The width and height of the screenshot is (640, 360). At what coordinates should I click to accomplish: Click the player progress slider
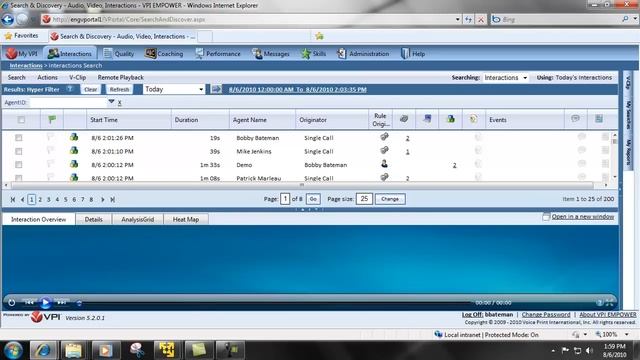tap(278, 302)
